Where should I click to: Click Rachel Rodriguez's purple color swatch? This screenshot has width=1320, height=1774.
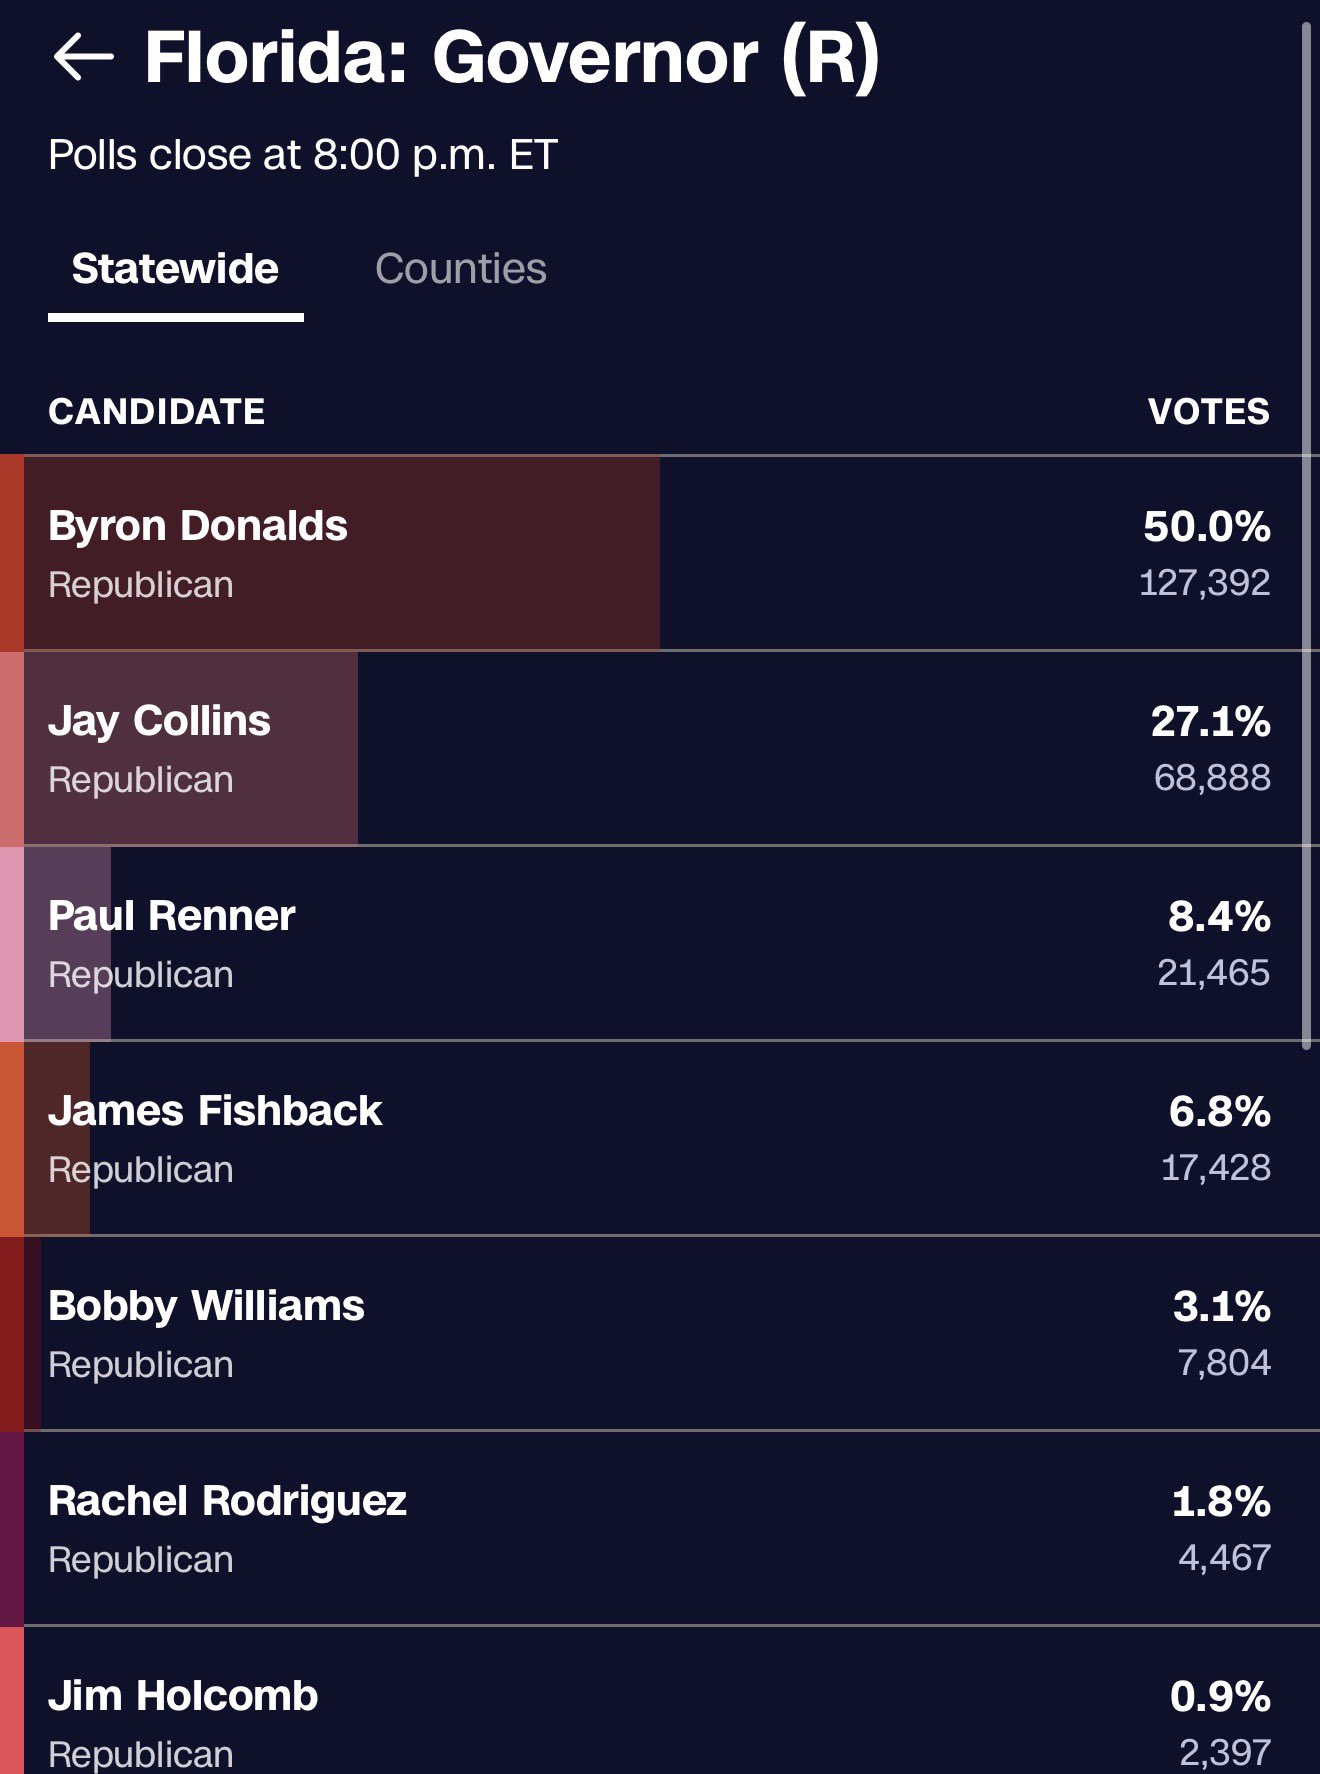click(x=12, y=1528)
